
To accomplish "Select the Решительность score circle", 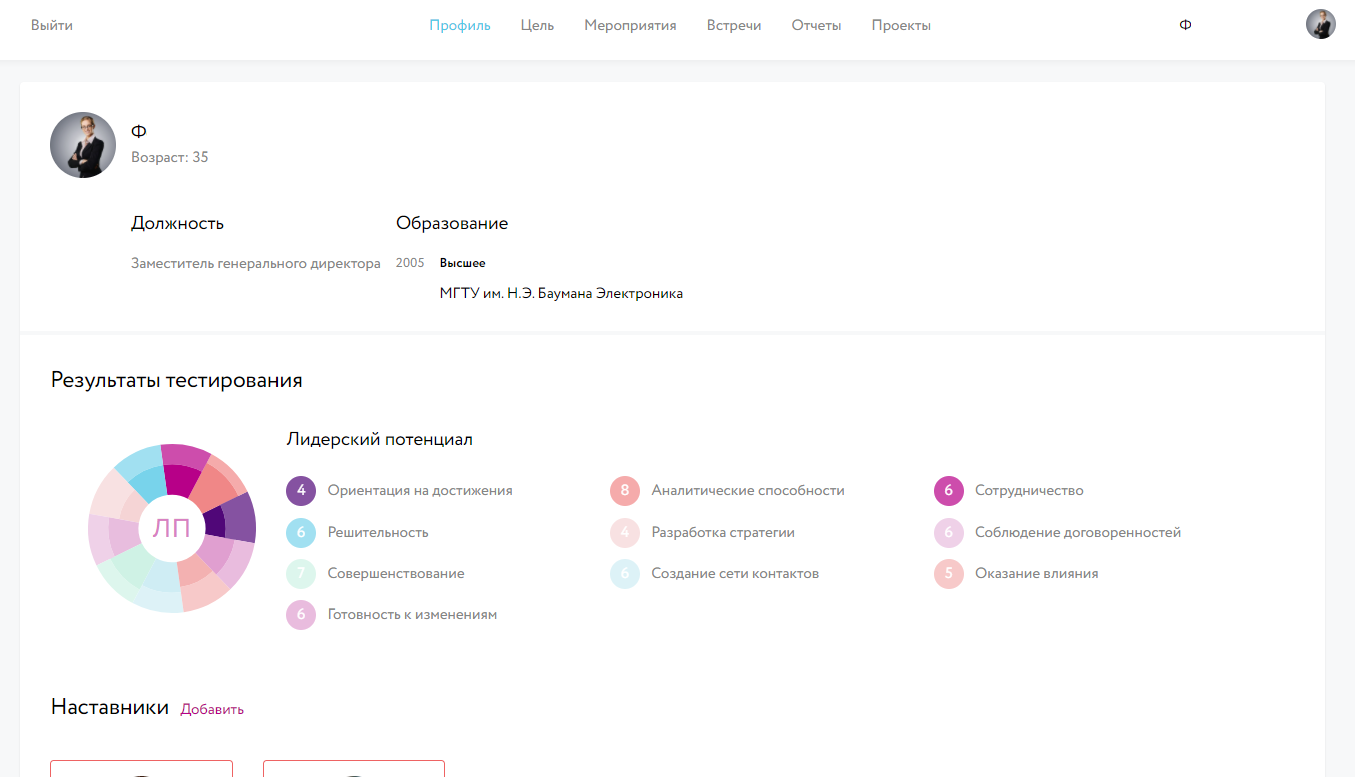I will 301,533.
